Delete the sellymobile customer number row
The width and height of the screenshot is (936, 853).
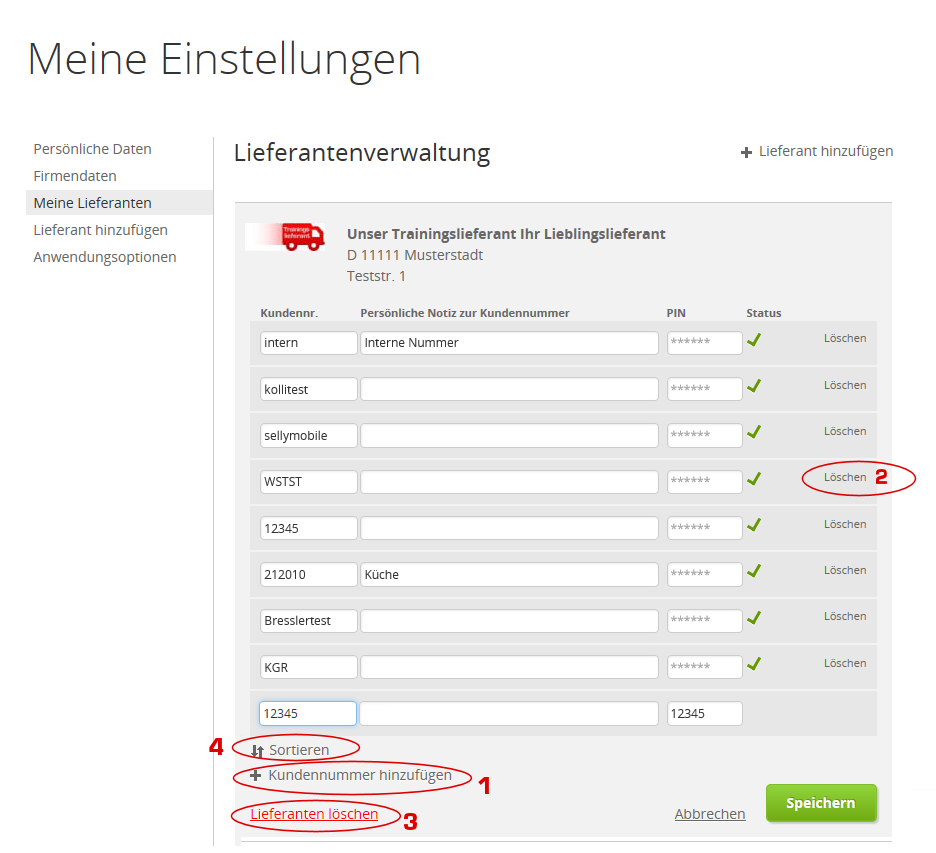[x=845, y=432]
